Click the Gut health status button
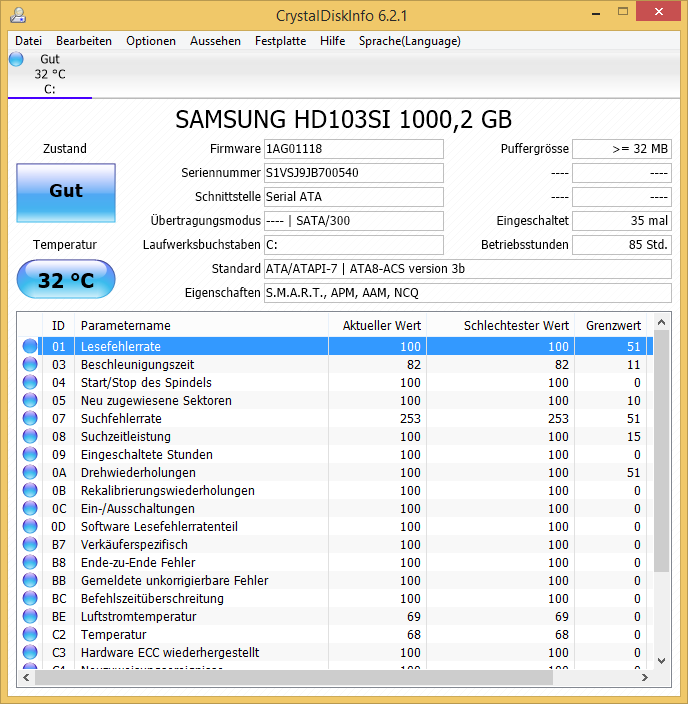Viewport: 688px width, 704px height. [66, 193]
